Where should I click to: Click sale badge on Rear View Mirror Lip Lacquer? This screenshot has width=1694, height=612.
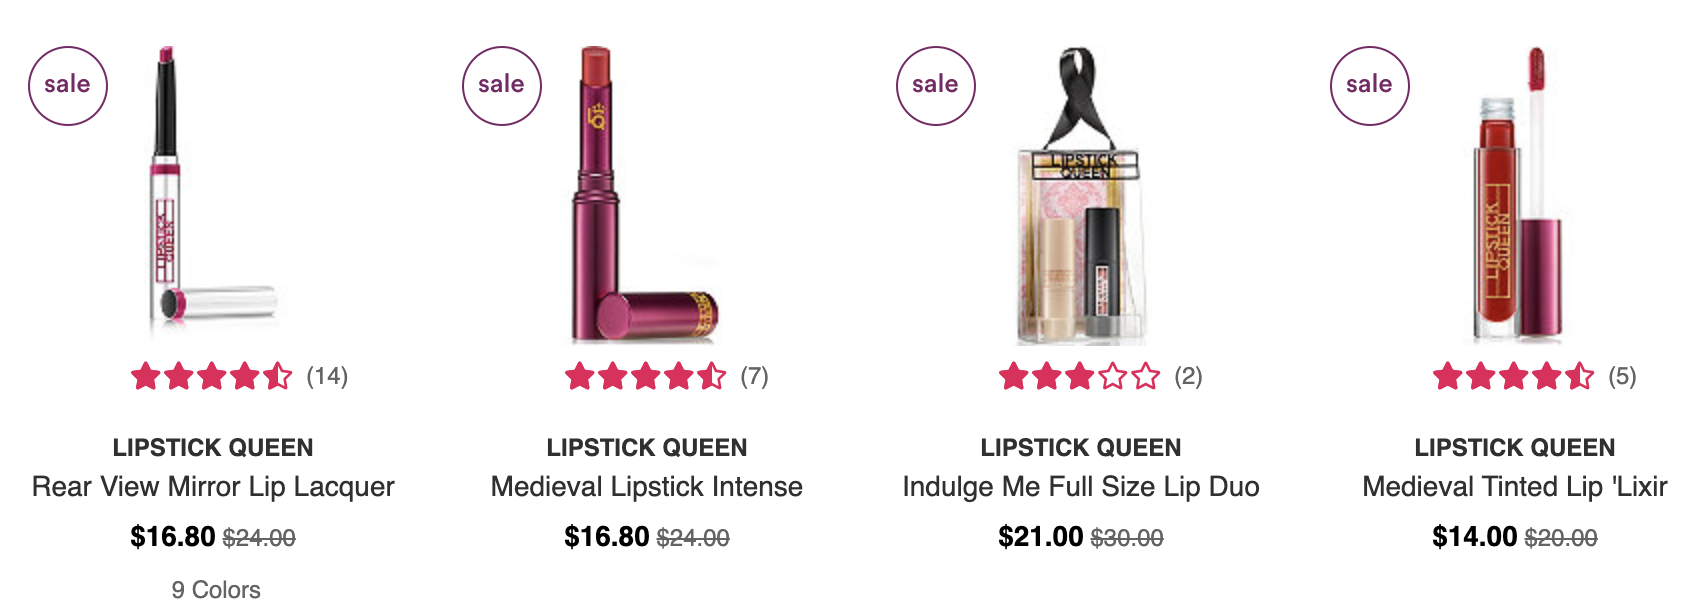[x=68, y=86]
